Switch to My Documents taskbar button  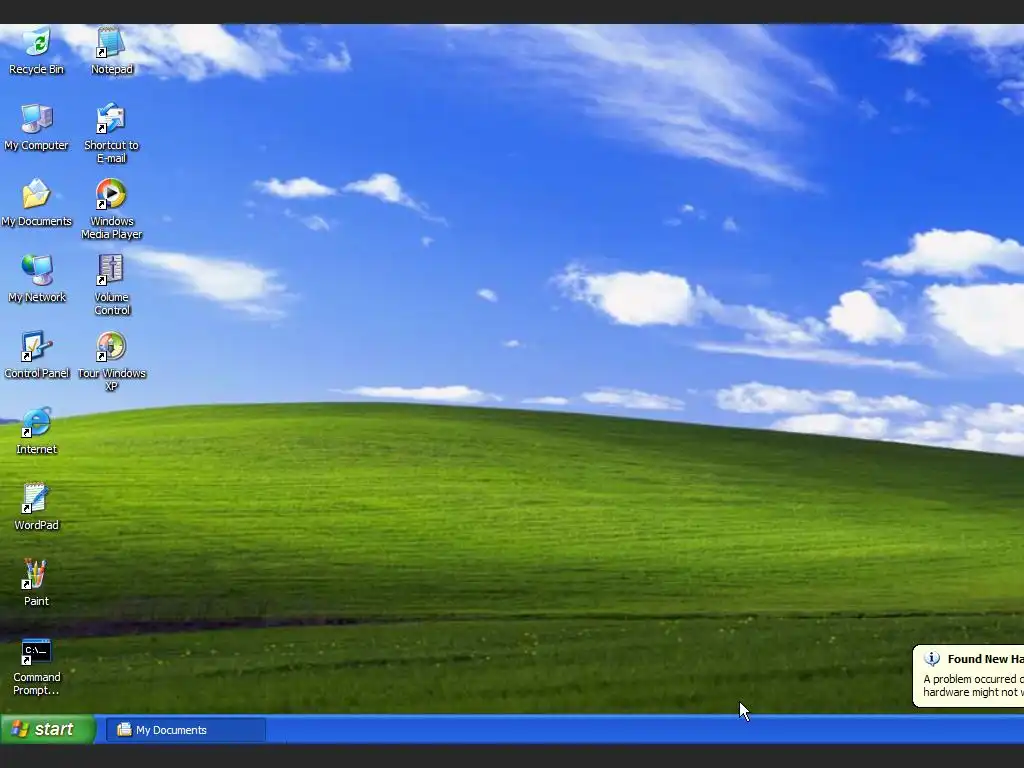[x=186, y=729]
